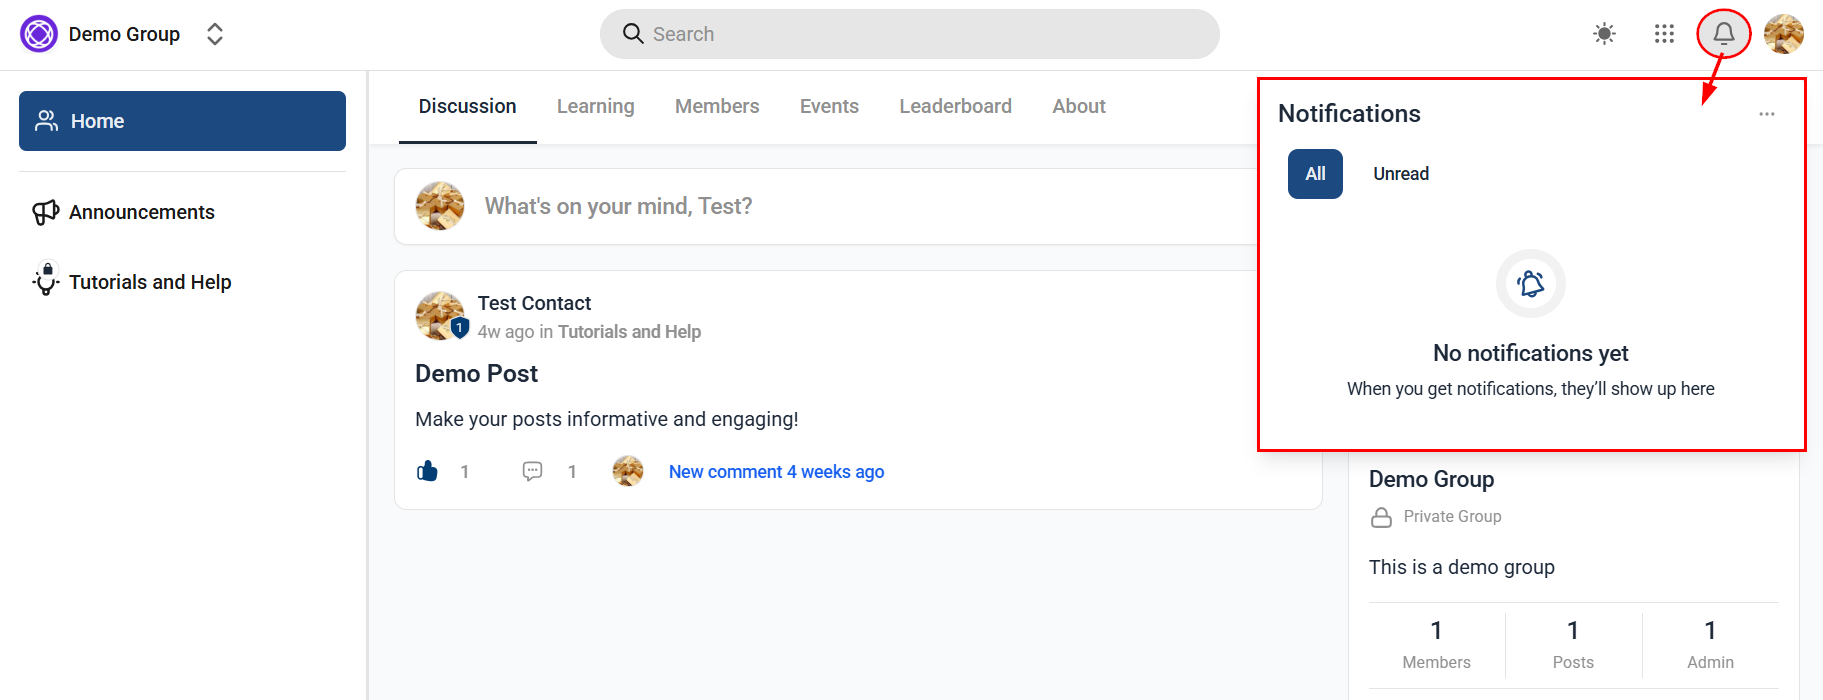Click the notifications bell icon
This screenshot has height=700, width=1823.
1724,34
